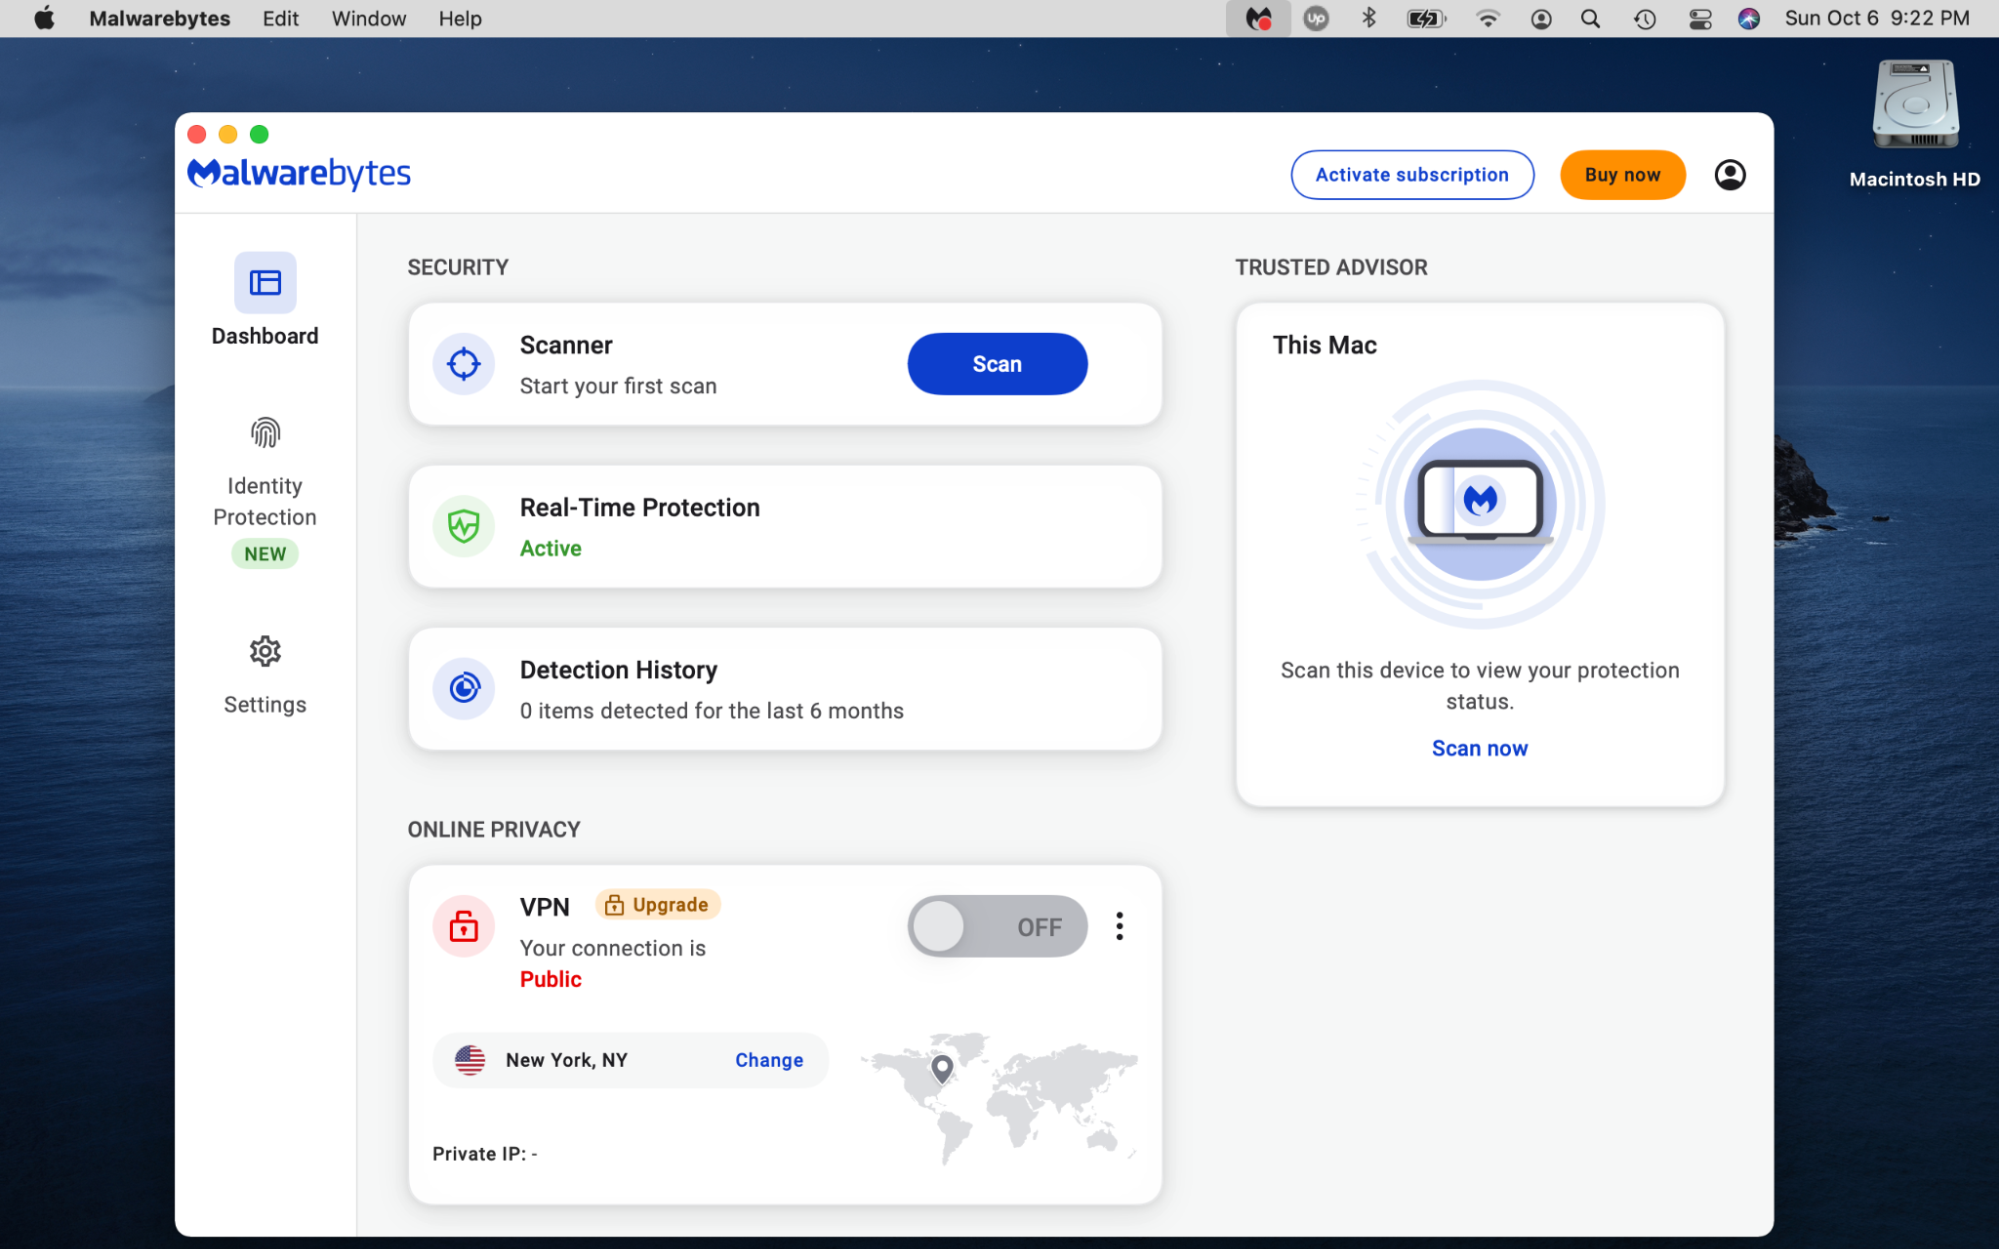Open the Settings gear icon

click(x=265, y=652)
